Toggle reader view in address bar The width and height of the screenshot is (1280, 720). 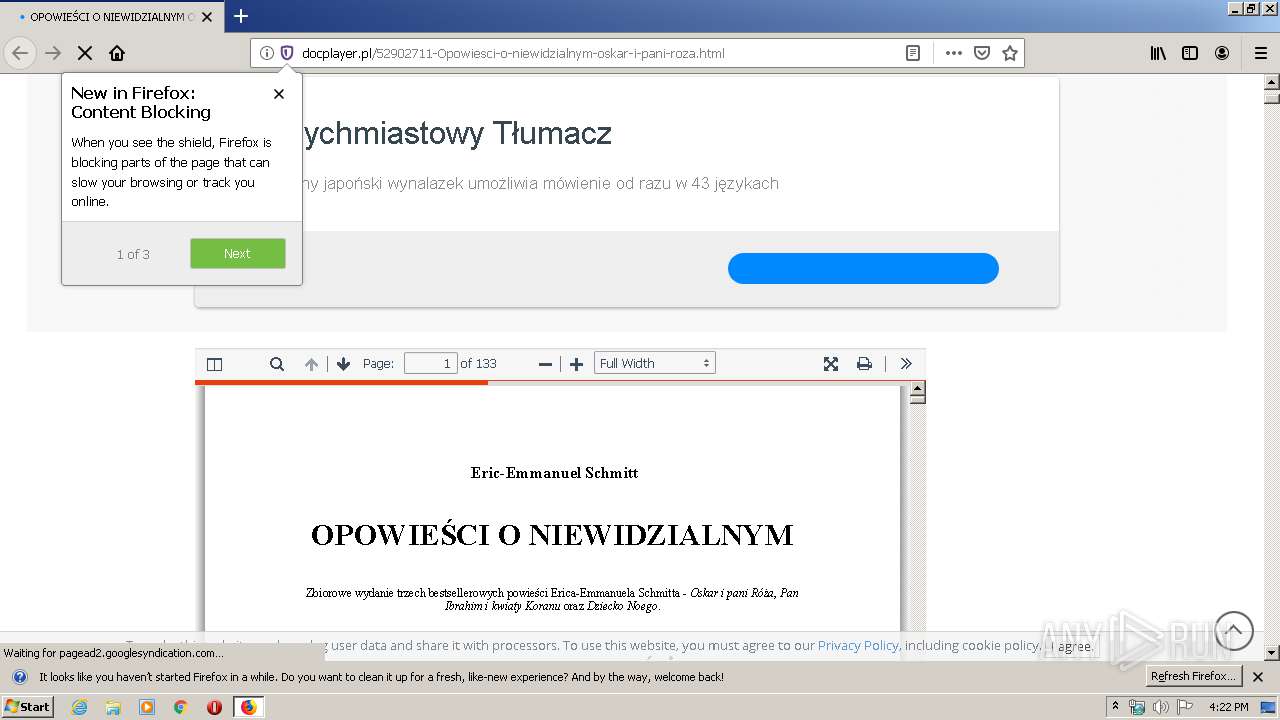[x=913, y=53]
